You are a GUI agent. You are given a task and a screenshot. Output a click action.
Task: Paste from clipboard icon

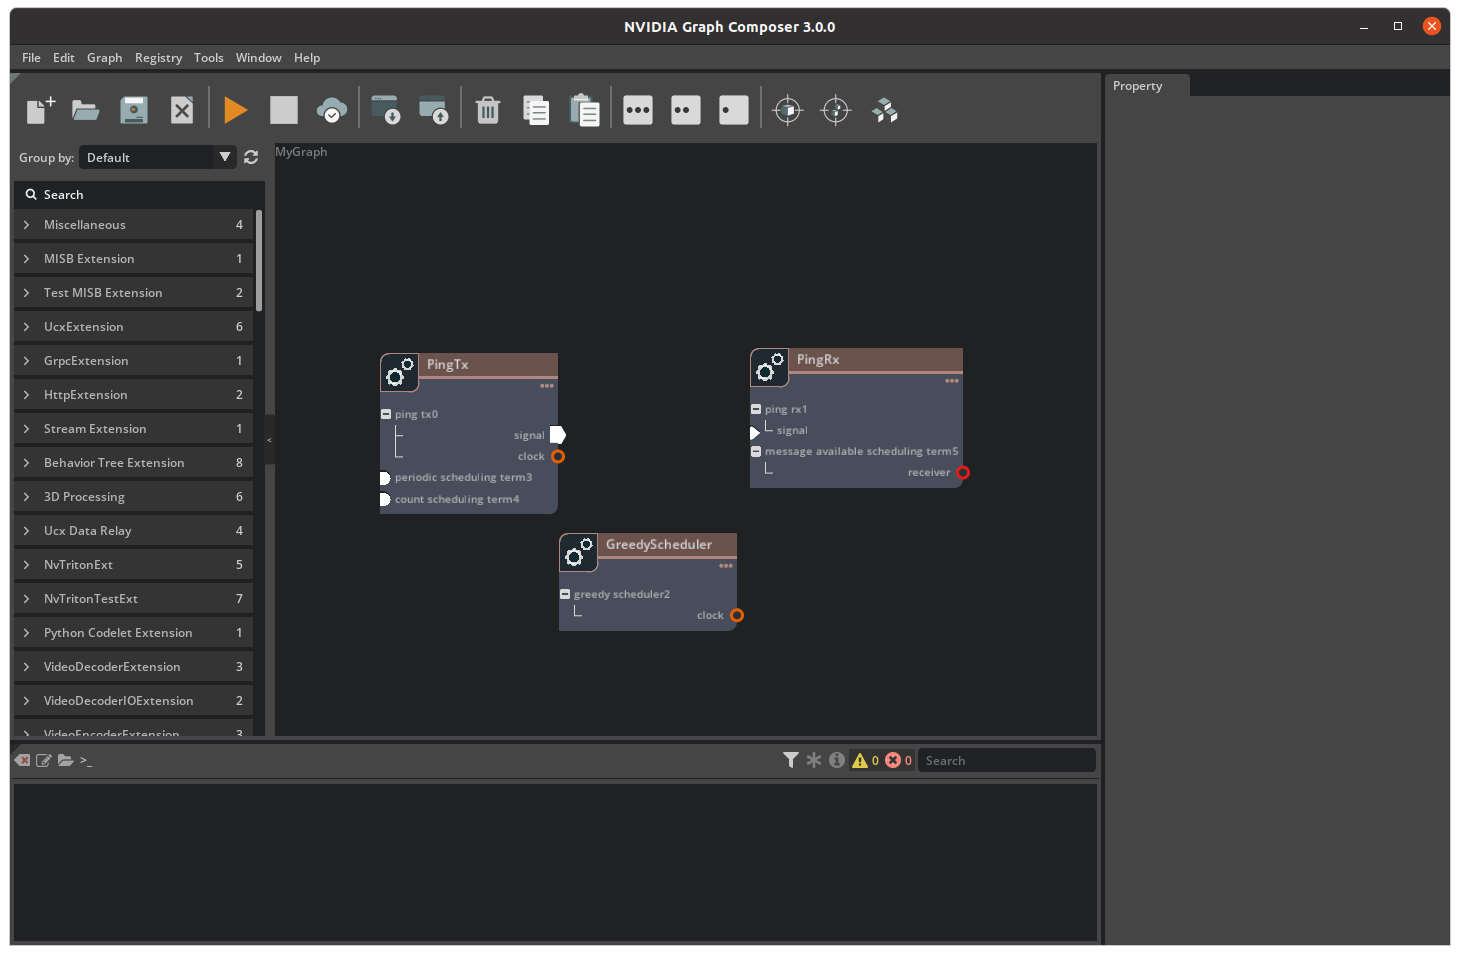(x=584, y=110)
